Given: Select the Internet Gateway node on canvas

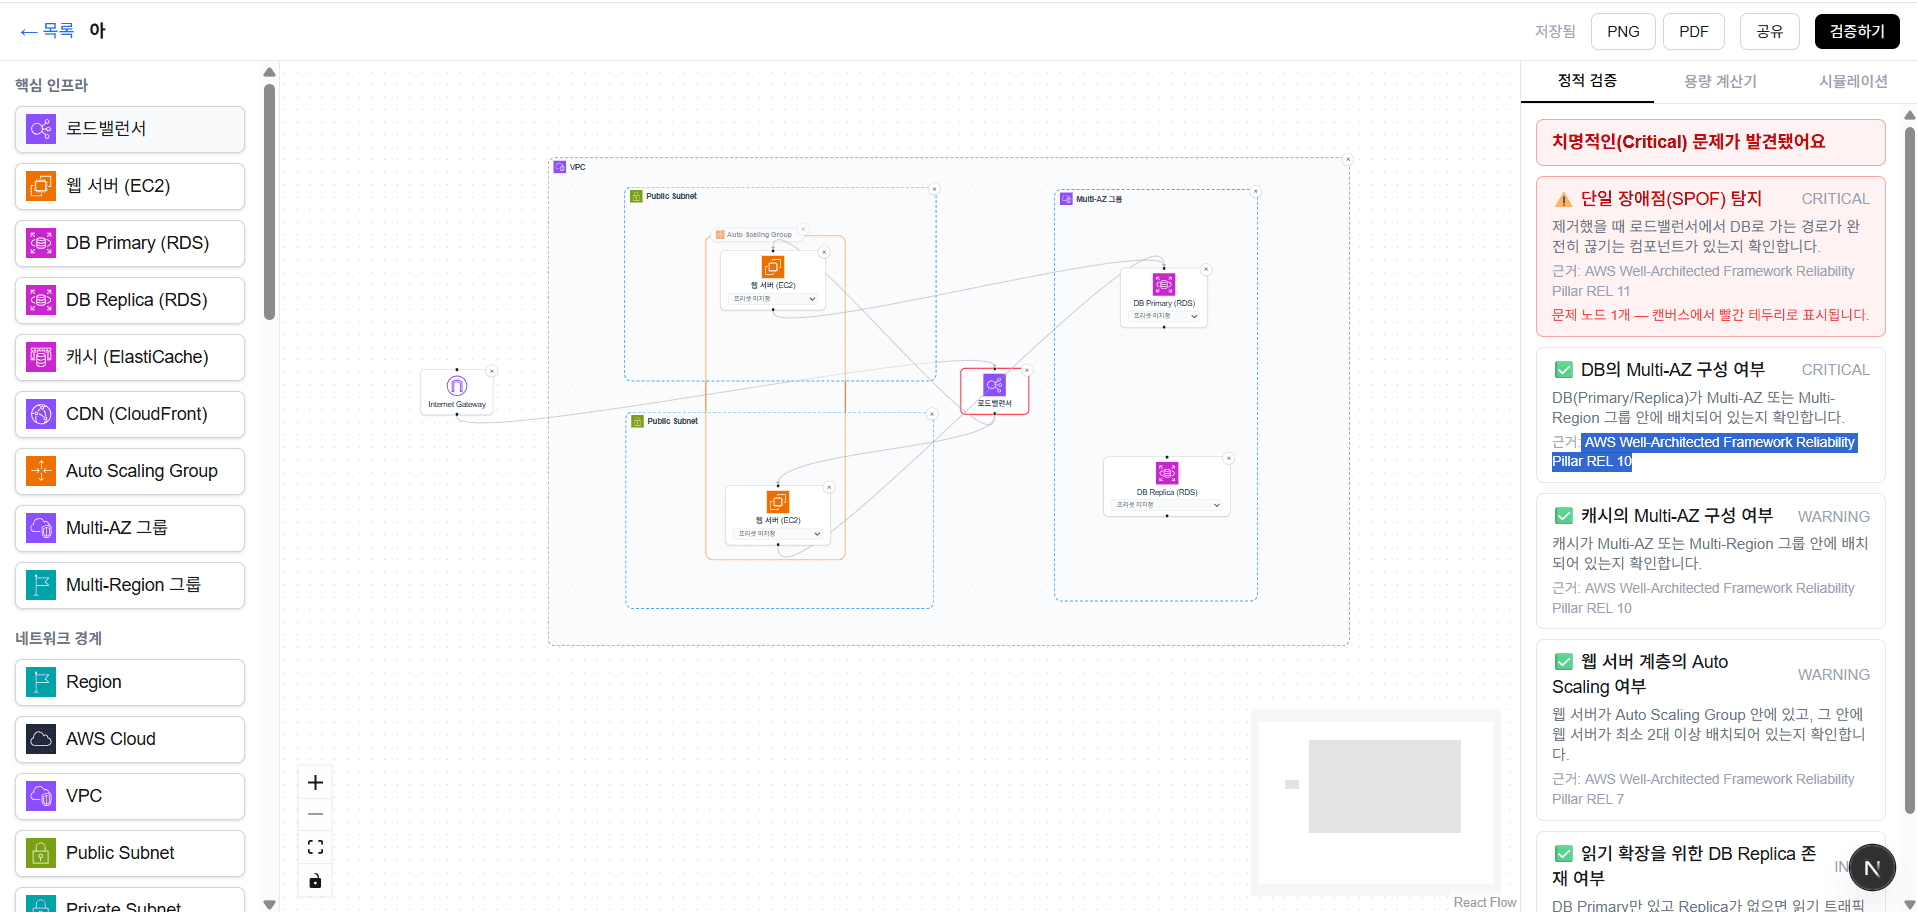Looking at the screenshot, I should (457, 391).
